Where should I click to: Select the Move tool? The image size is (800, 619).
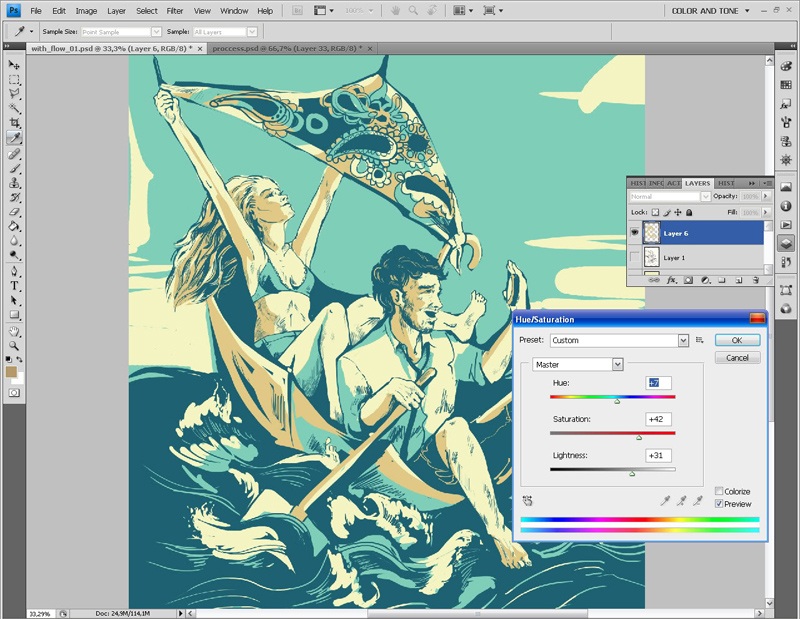point(14,64)
